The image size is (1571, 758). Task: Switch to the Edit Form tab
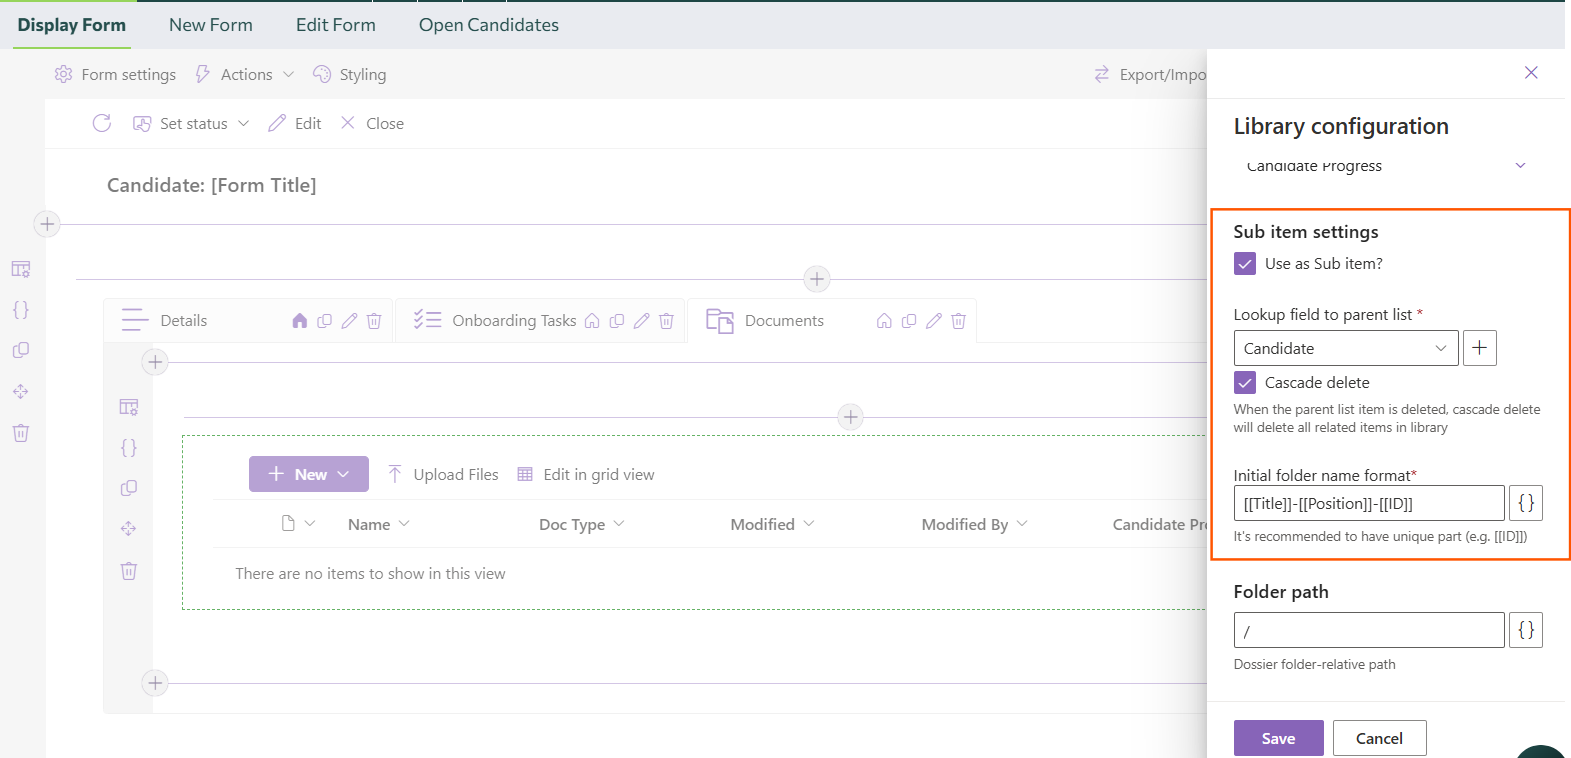click(336, 25)
